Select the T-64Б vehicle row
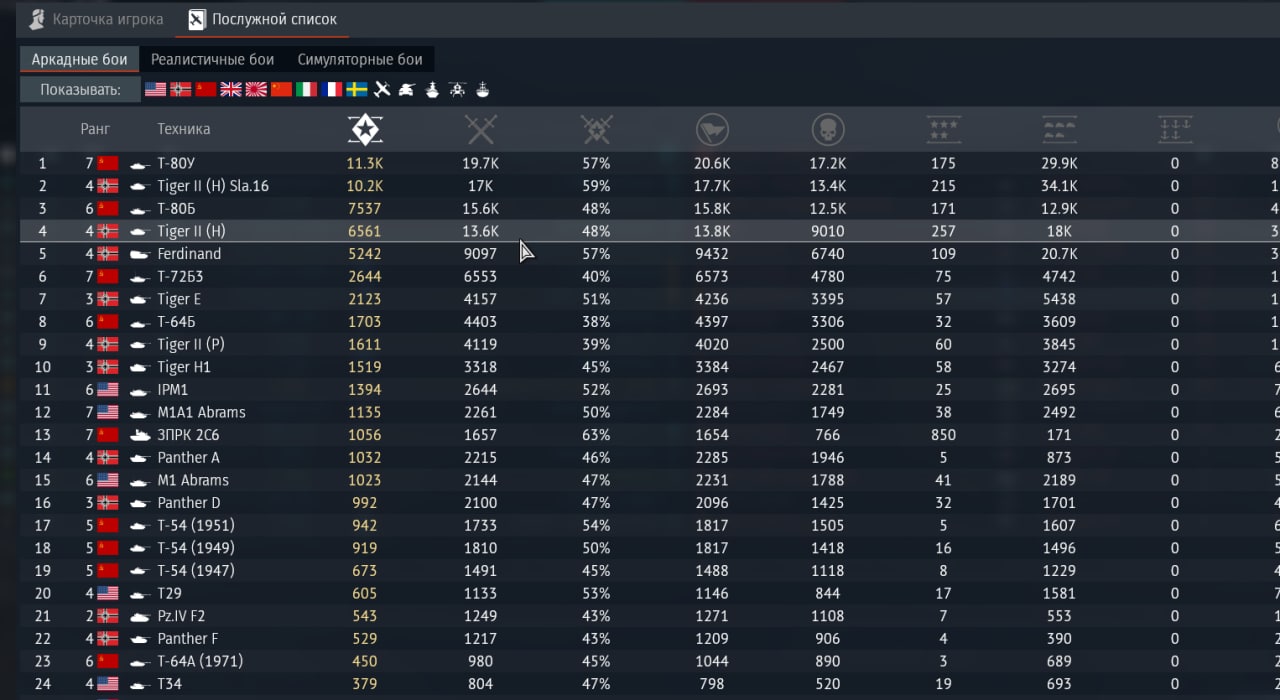1280x700 pixels. tap(650, 322)
